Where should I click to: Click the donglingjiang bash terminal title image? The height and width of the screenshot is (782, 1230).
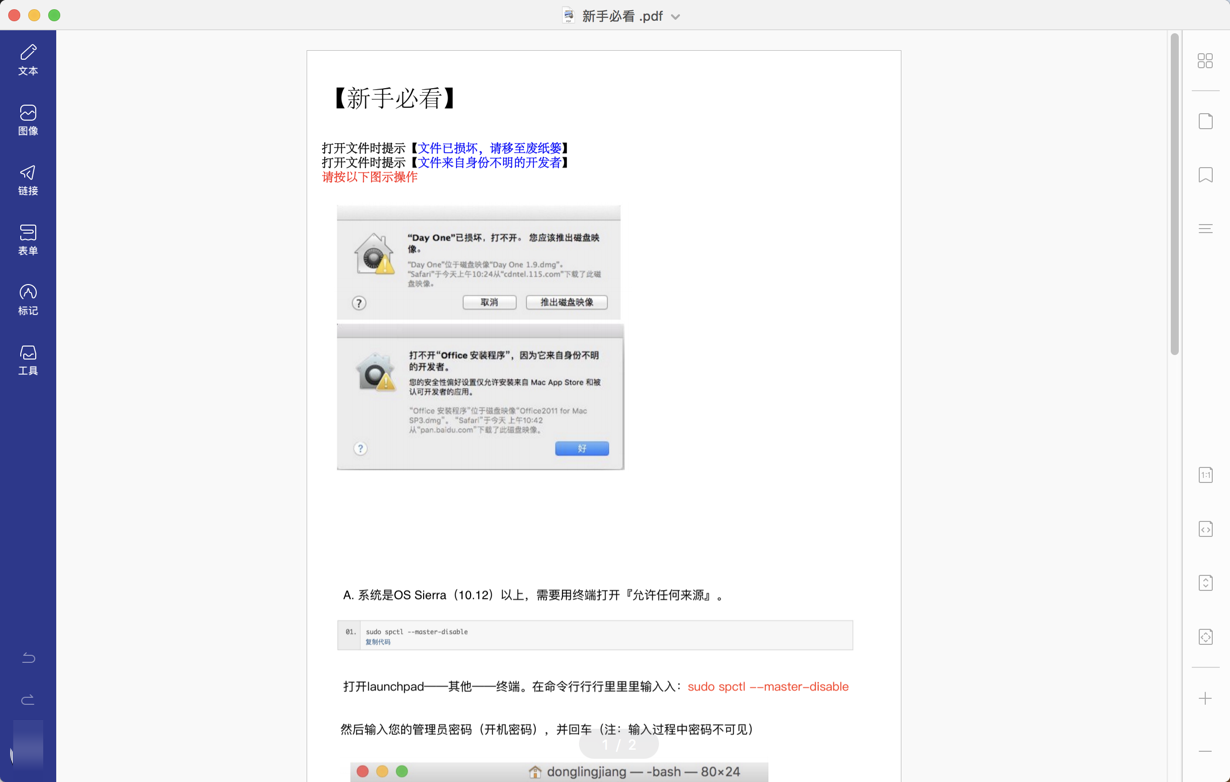[559, 772]
